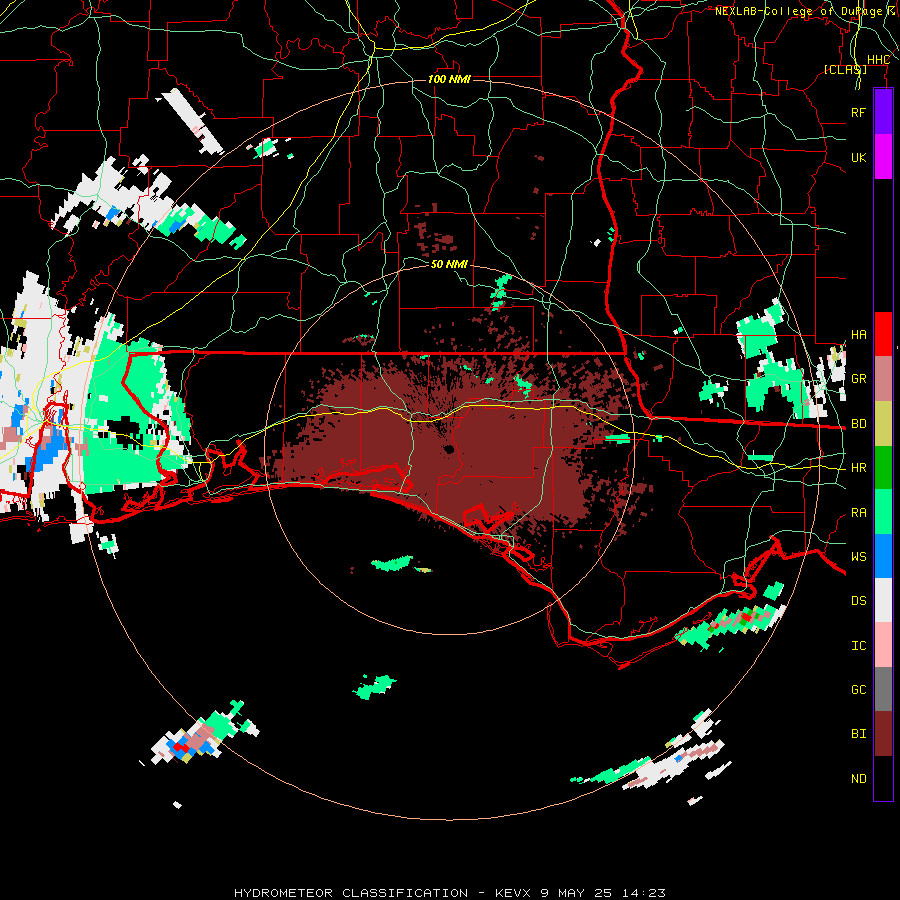Image resolution: width=900 pixels, height=900 pixels.
Task: Click the HHC product code text
Action: coord(878,60)
